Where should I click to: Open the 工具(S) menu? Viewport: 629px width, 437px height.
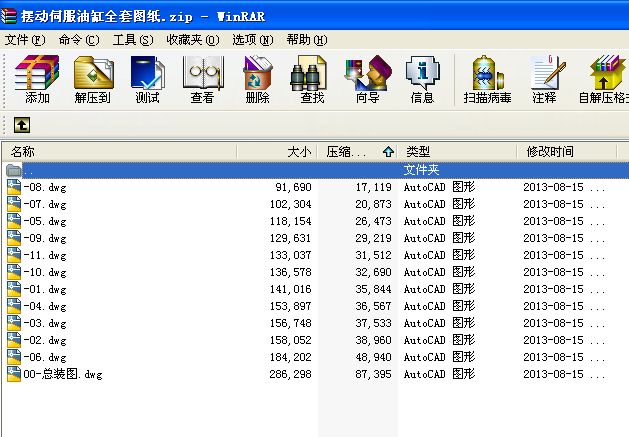[133, 40]
